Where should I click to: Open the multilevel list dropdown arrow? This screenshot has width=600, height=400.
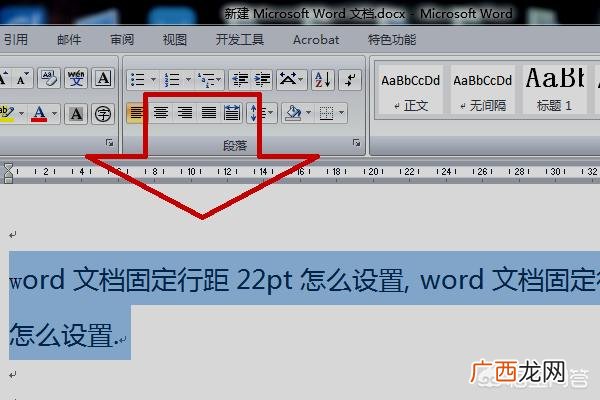tap(219, 80)
